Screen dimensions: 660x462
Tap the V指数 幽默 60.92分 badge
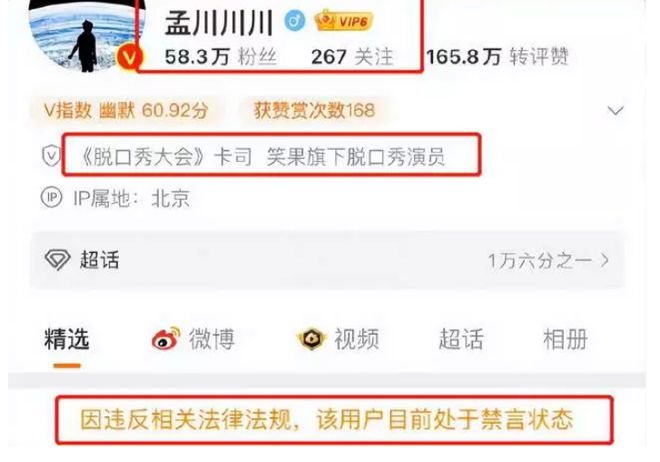(126, 111)
